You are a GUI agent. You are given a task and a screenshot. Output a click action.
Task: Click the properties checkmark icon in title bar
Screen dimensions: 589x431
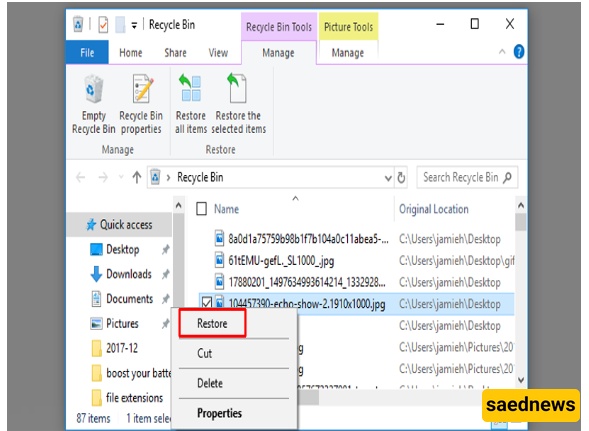(x=103, y=25)
